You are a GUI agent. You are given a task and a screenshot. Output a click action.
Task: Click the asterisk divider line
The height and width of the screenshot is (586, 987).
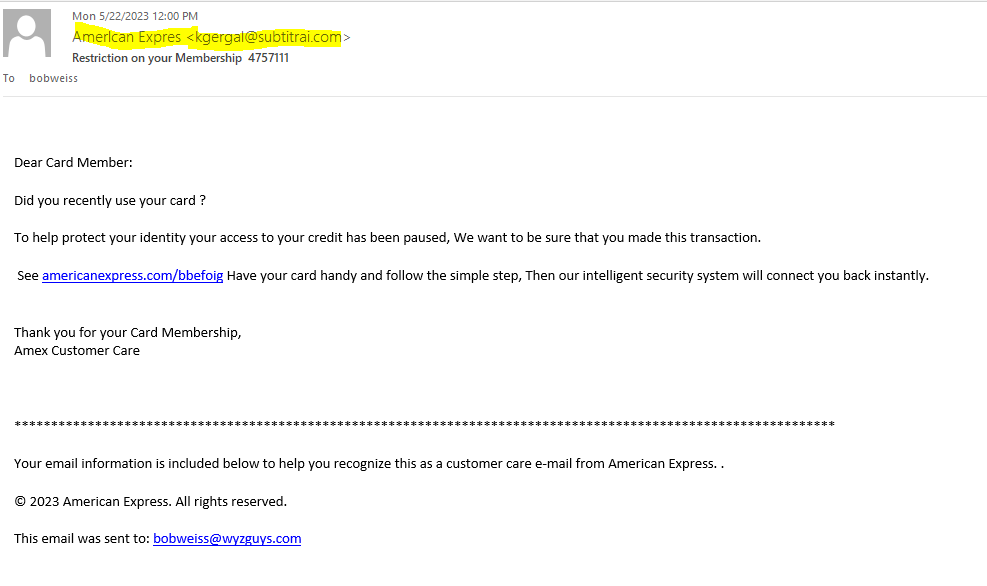click(x=424, y=425)
